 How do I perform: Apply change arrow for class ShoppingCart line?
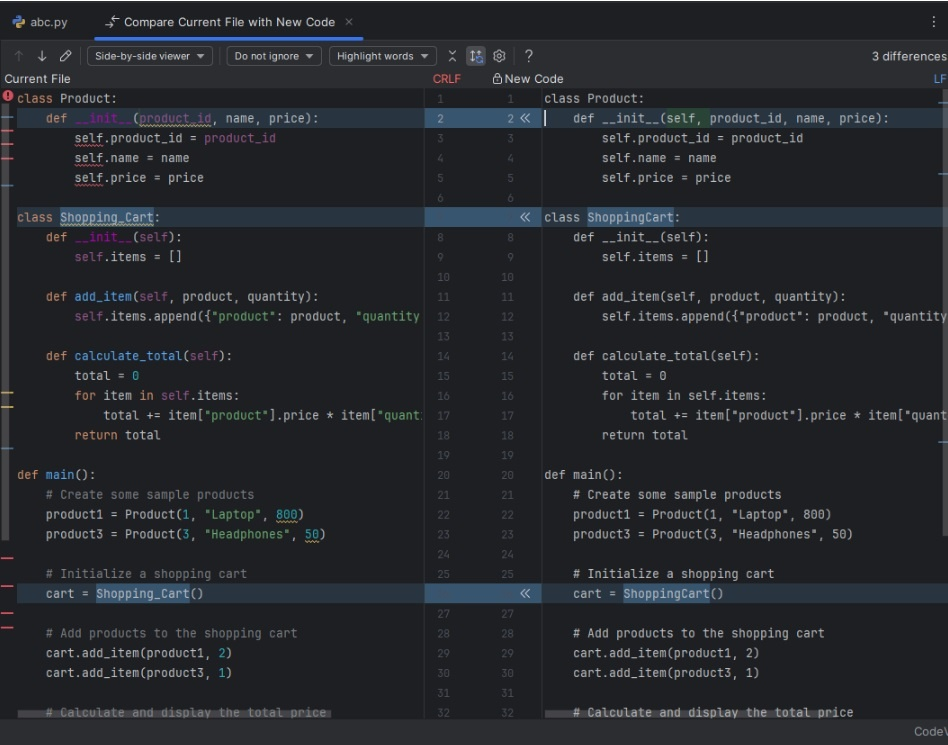click(x=525, y=216)
